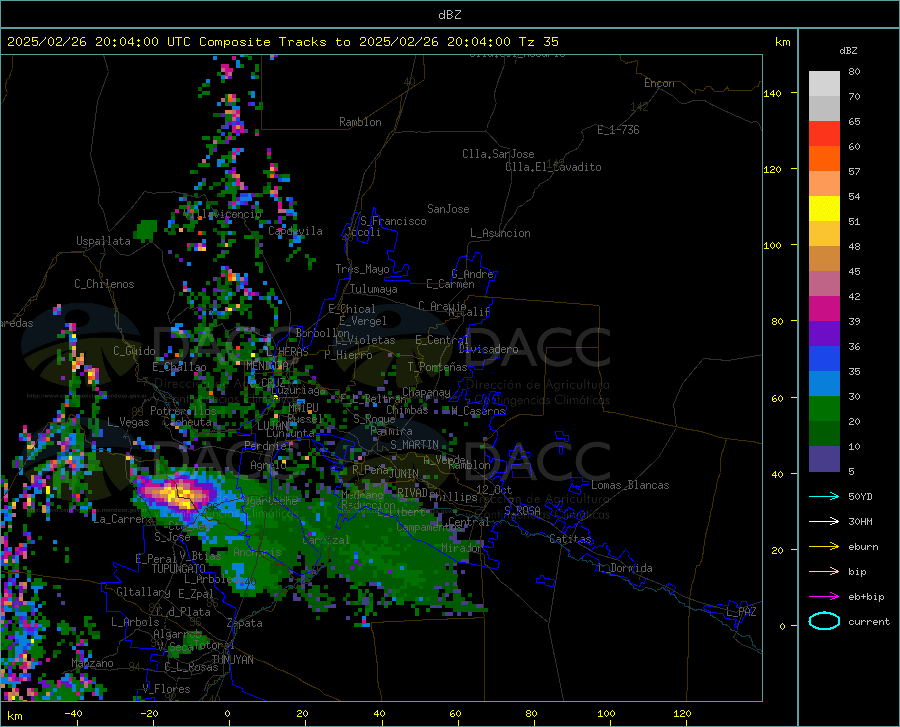This screenshot has height=727, width=900.
Task: Click the TUPUNGATO map label
Action: [179, 569]
